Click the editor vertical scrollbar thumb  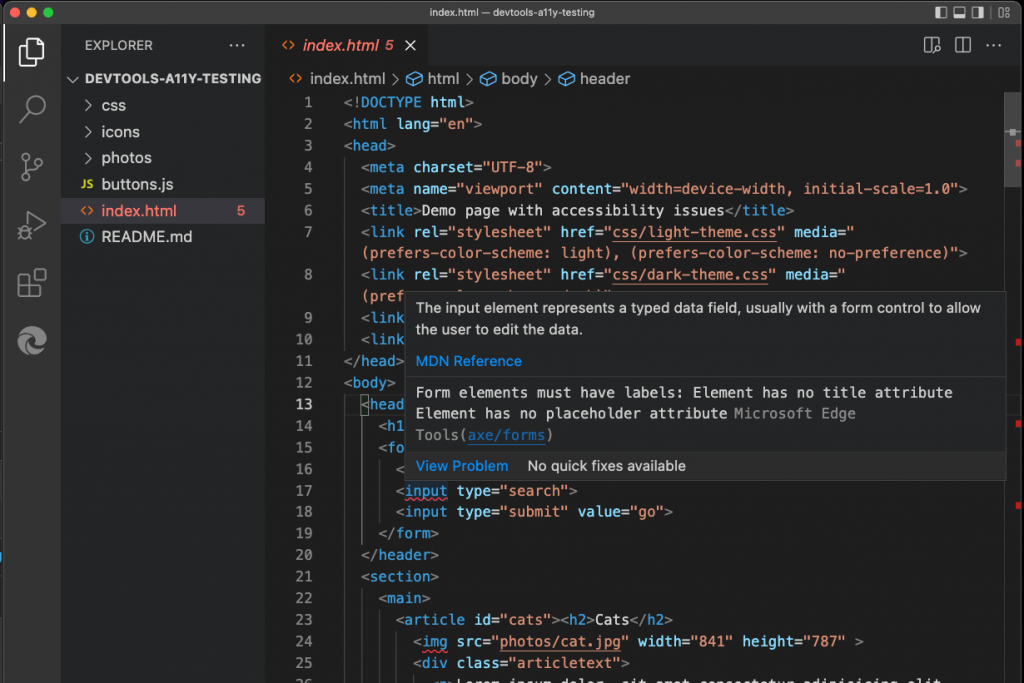(1012, 140)
